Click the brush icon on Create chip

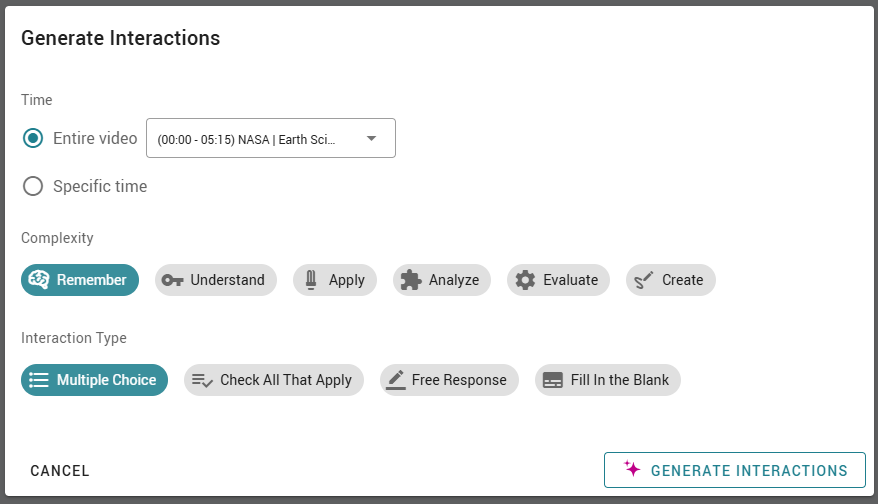coord(644,279)
